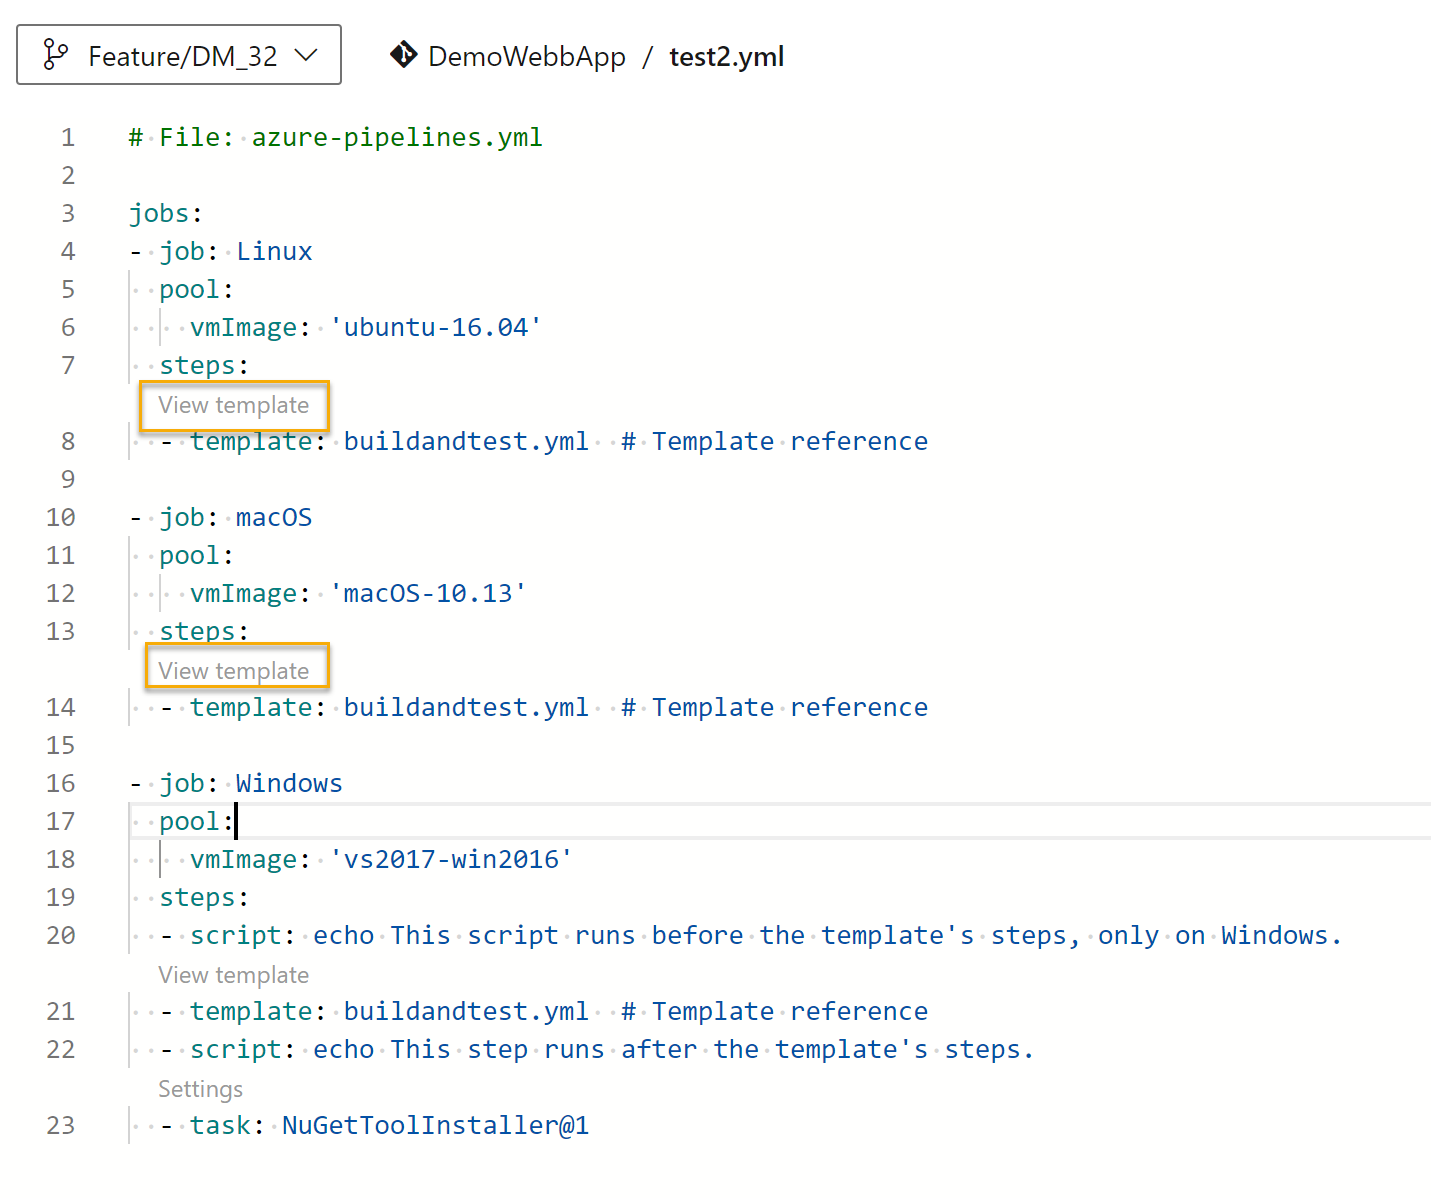Click the macOS-10.13 image value

[428, 592]
